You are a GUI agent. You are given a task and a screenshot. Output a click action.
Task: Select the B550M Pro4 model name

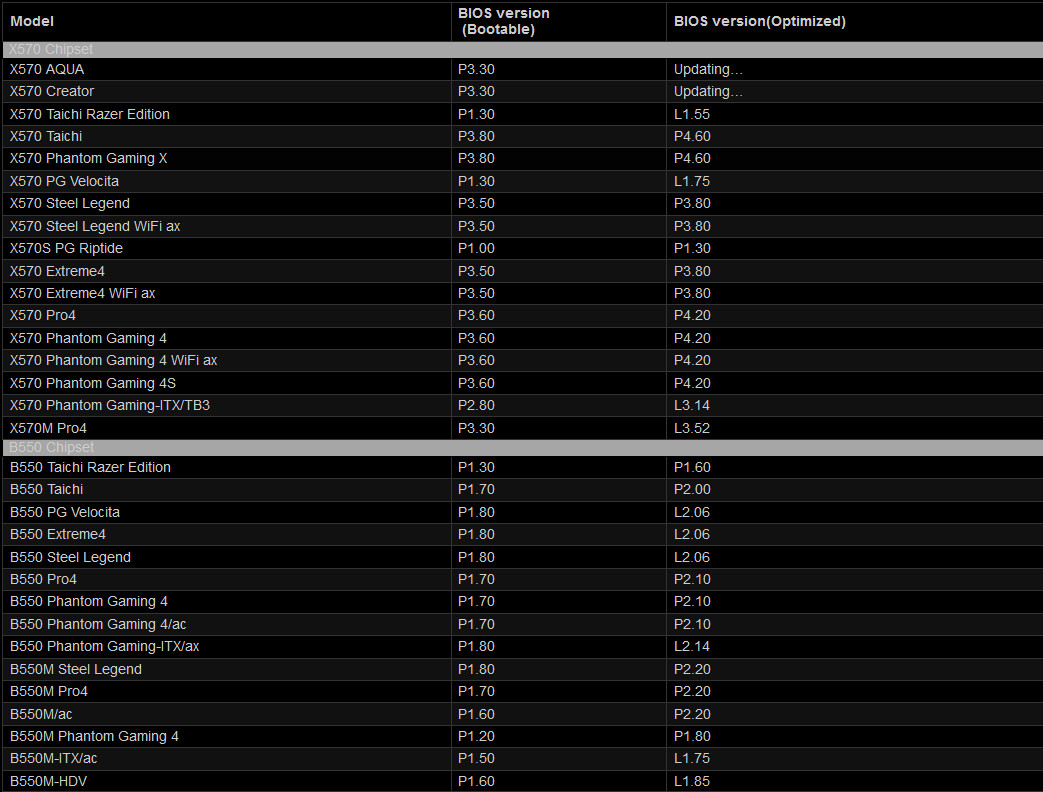click(x=49, y=692)
